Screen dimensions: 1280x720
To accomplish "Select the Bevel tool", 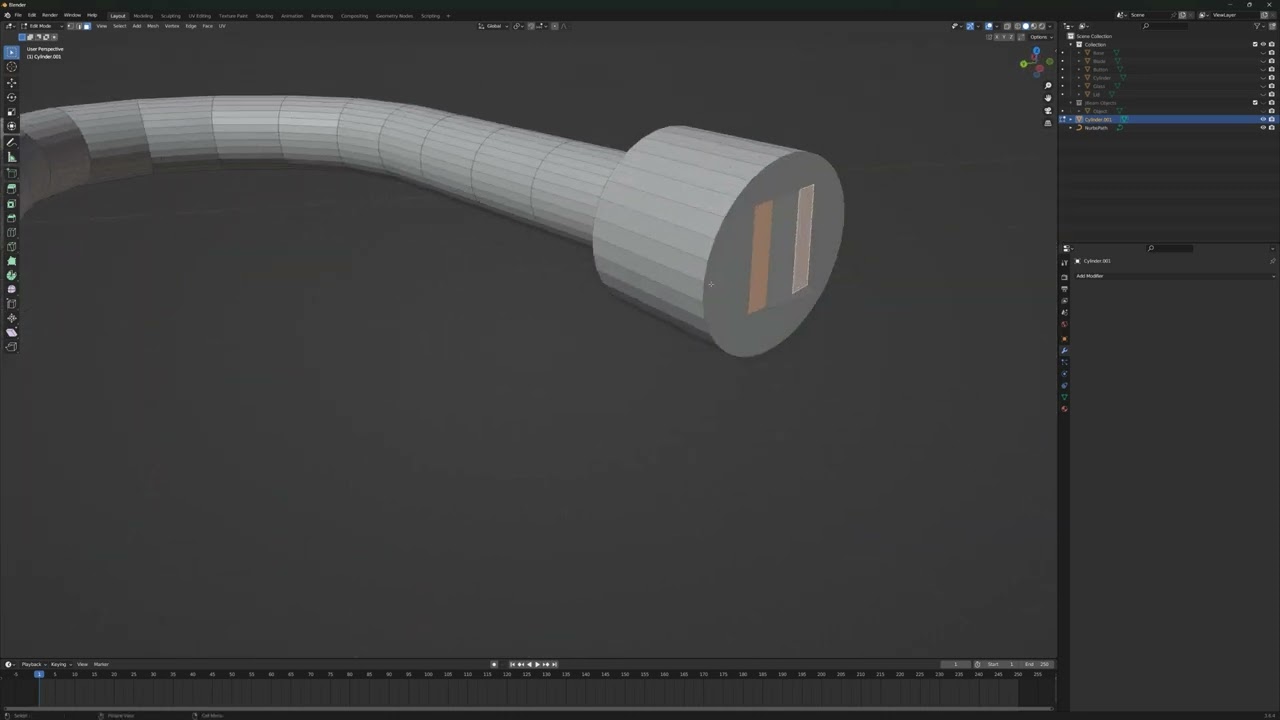I will pyautogui.click(x=12, y=218).
